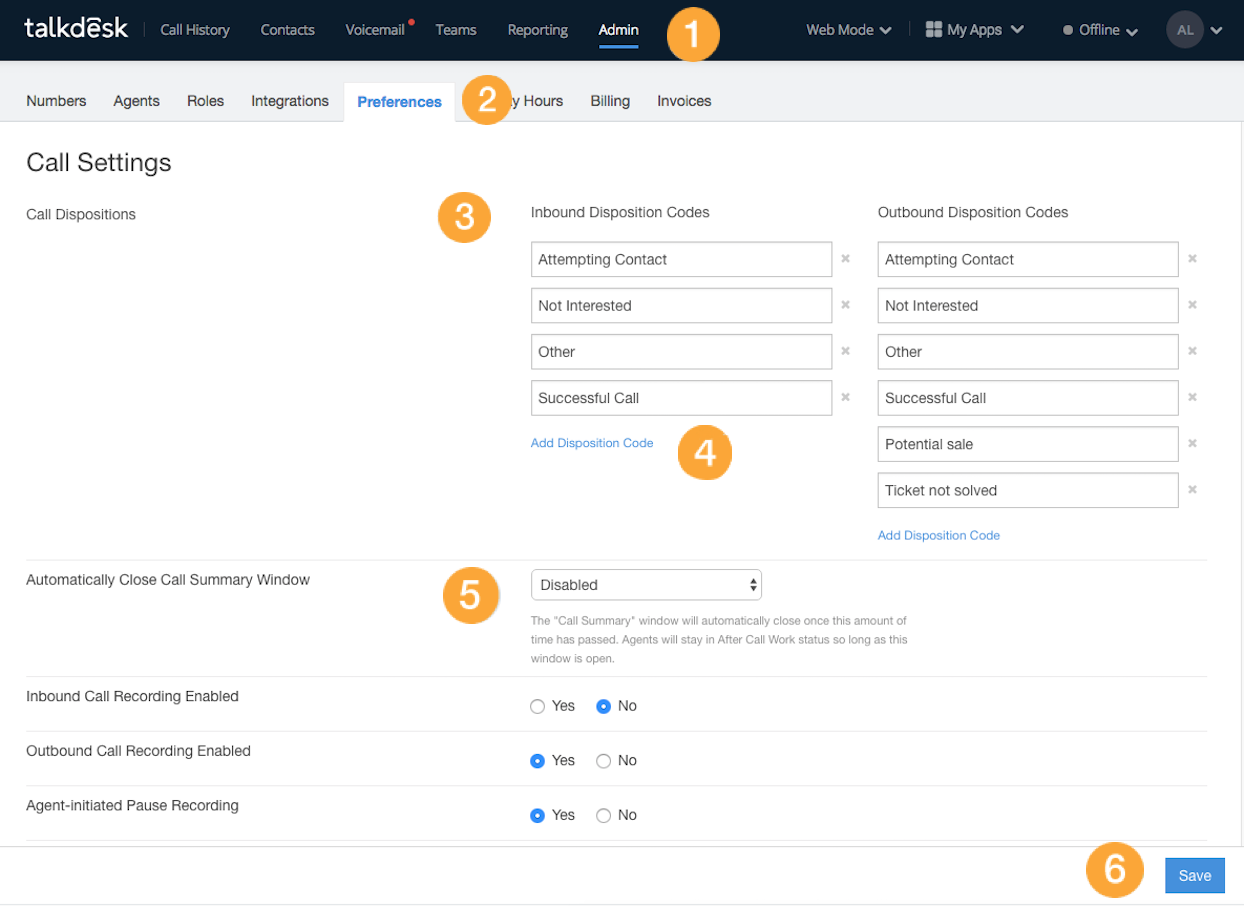1244x906 pixels.
Task: Click the AL user avatar
Action: click(1185, 30)
